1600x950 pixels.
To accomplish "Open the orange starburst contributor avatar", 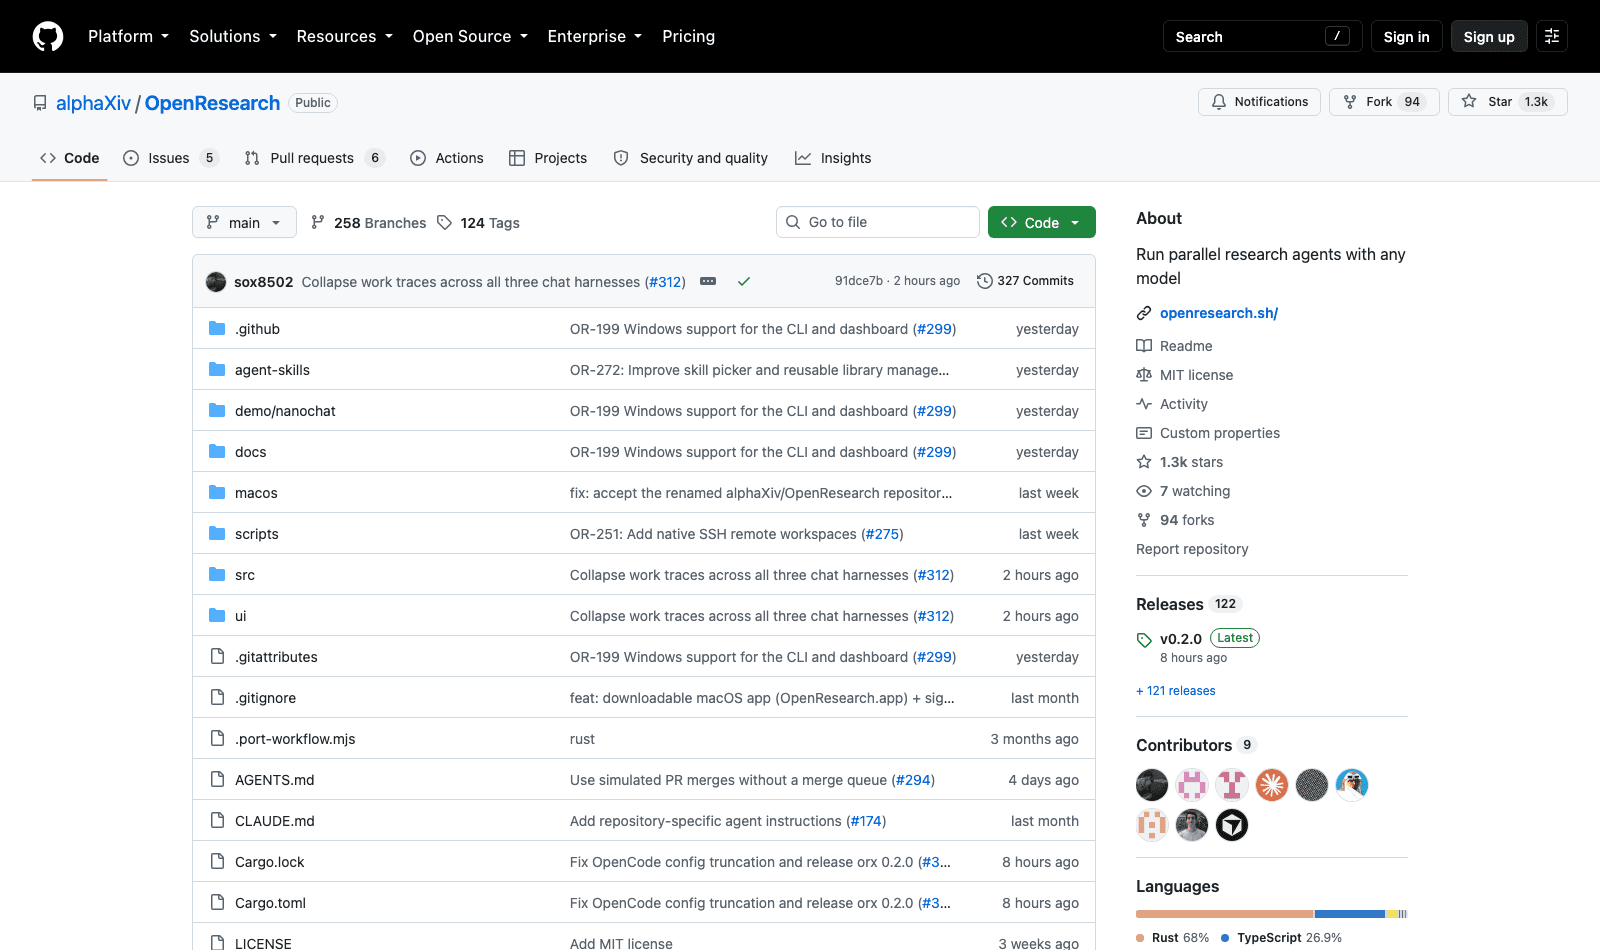I will point(1272,785).
